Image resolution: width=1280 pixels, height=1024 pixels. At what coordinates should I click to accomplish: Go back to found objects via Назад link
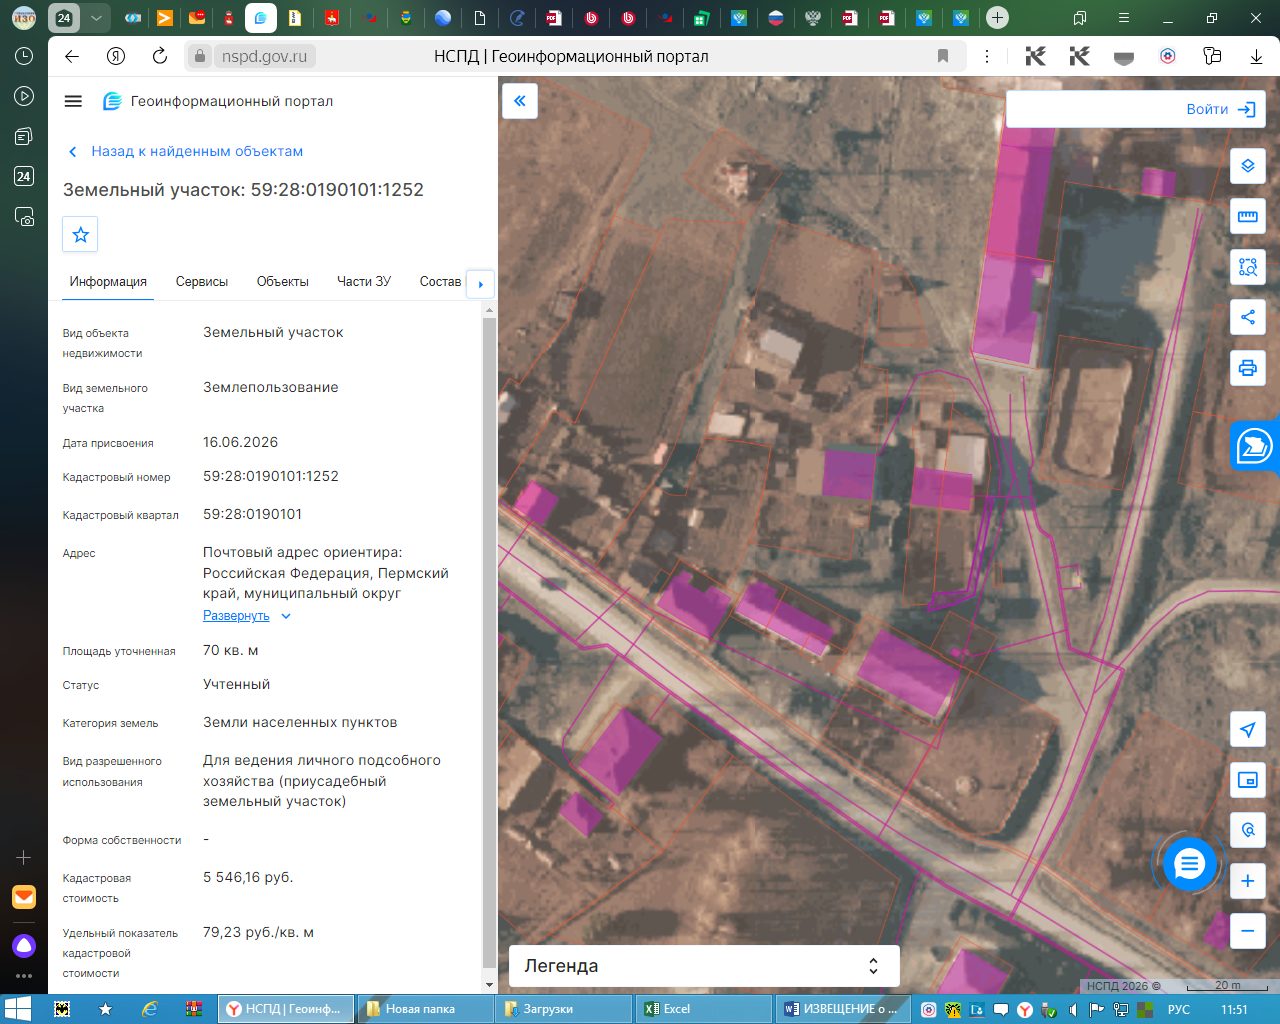(185, 151)
